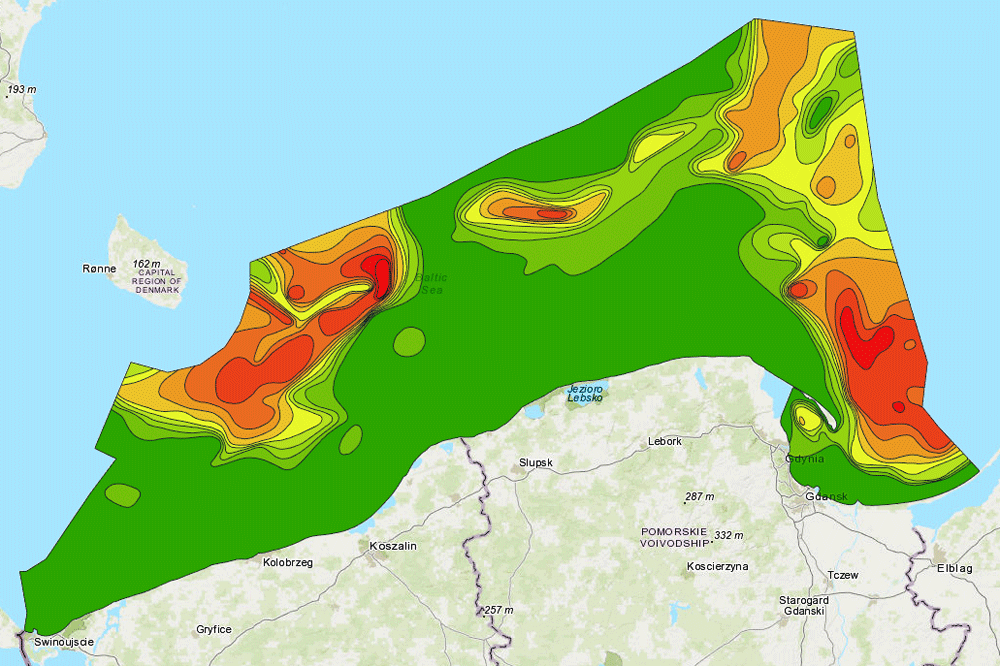1000x666 pixels.
Task: Click the Kolobrzeg town label
Action: [x=288, y=563]
